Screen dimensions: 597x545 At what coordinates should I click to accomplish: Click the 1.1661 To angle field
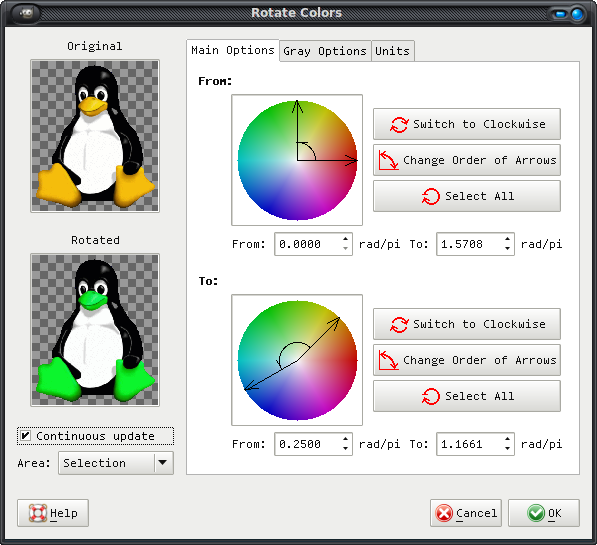click(x=469, y=444)
